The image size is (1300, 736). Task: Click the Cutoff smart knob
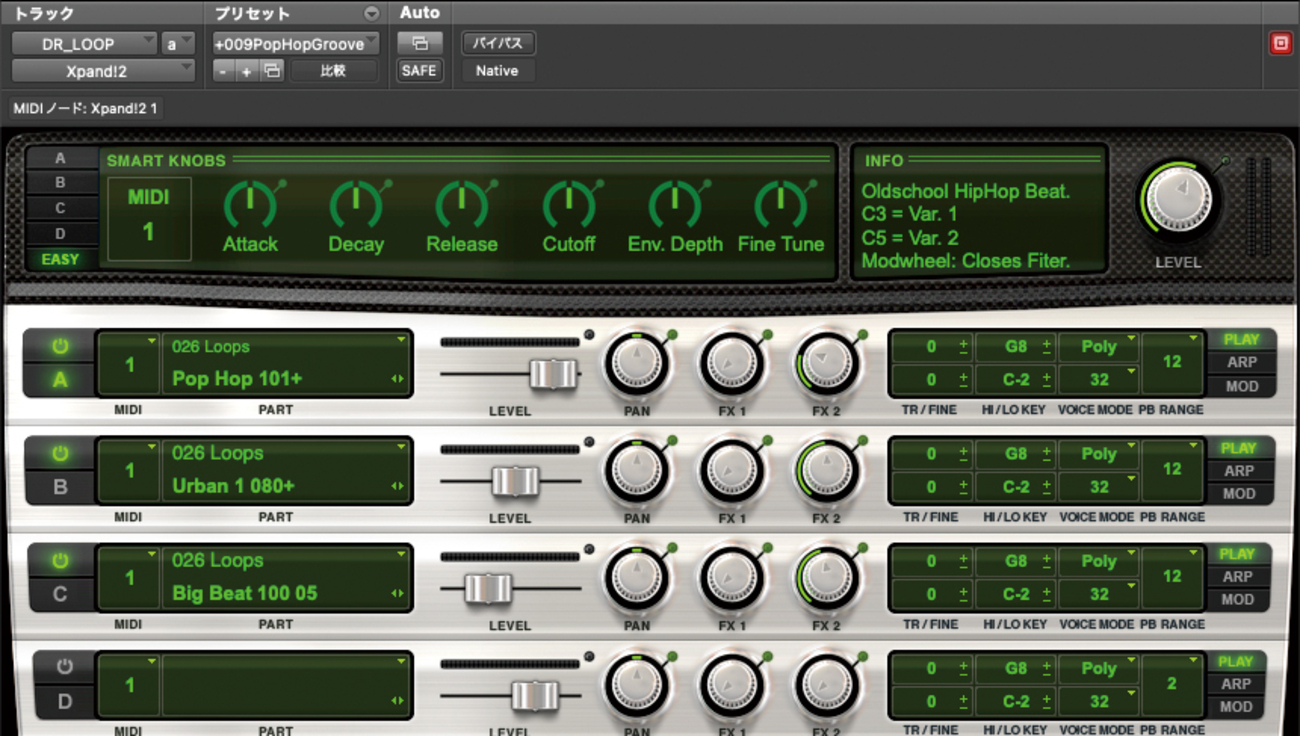[x=568, y=204]
